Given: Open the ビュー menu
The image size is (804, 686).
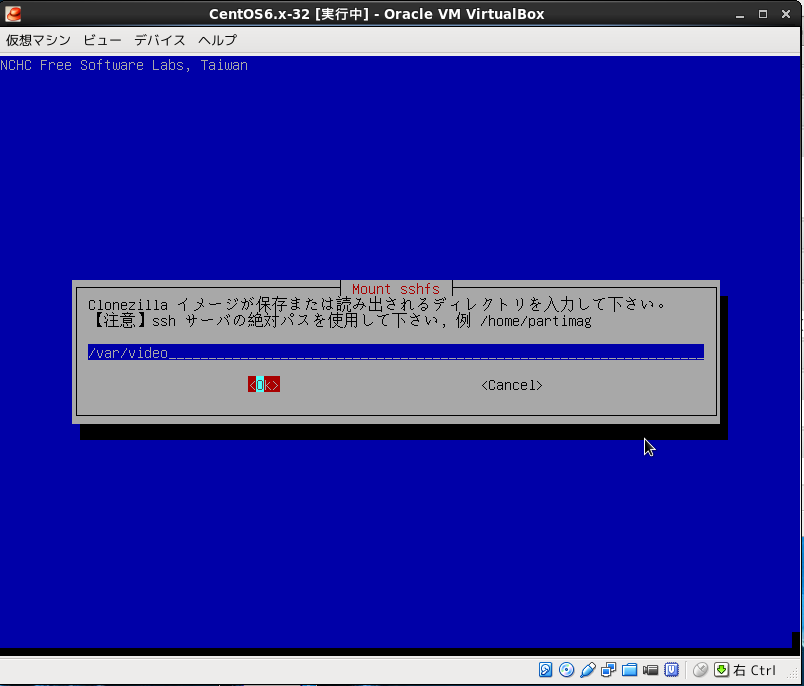Looking at the screenshot, I should 102,40.
